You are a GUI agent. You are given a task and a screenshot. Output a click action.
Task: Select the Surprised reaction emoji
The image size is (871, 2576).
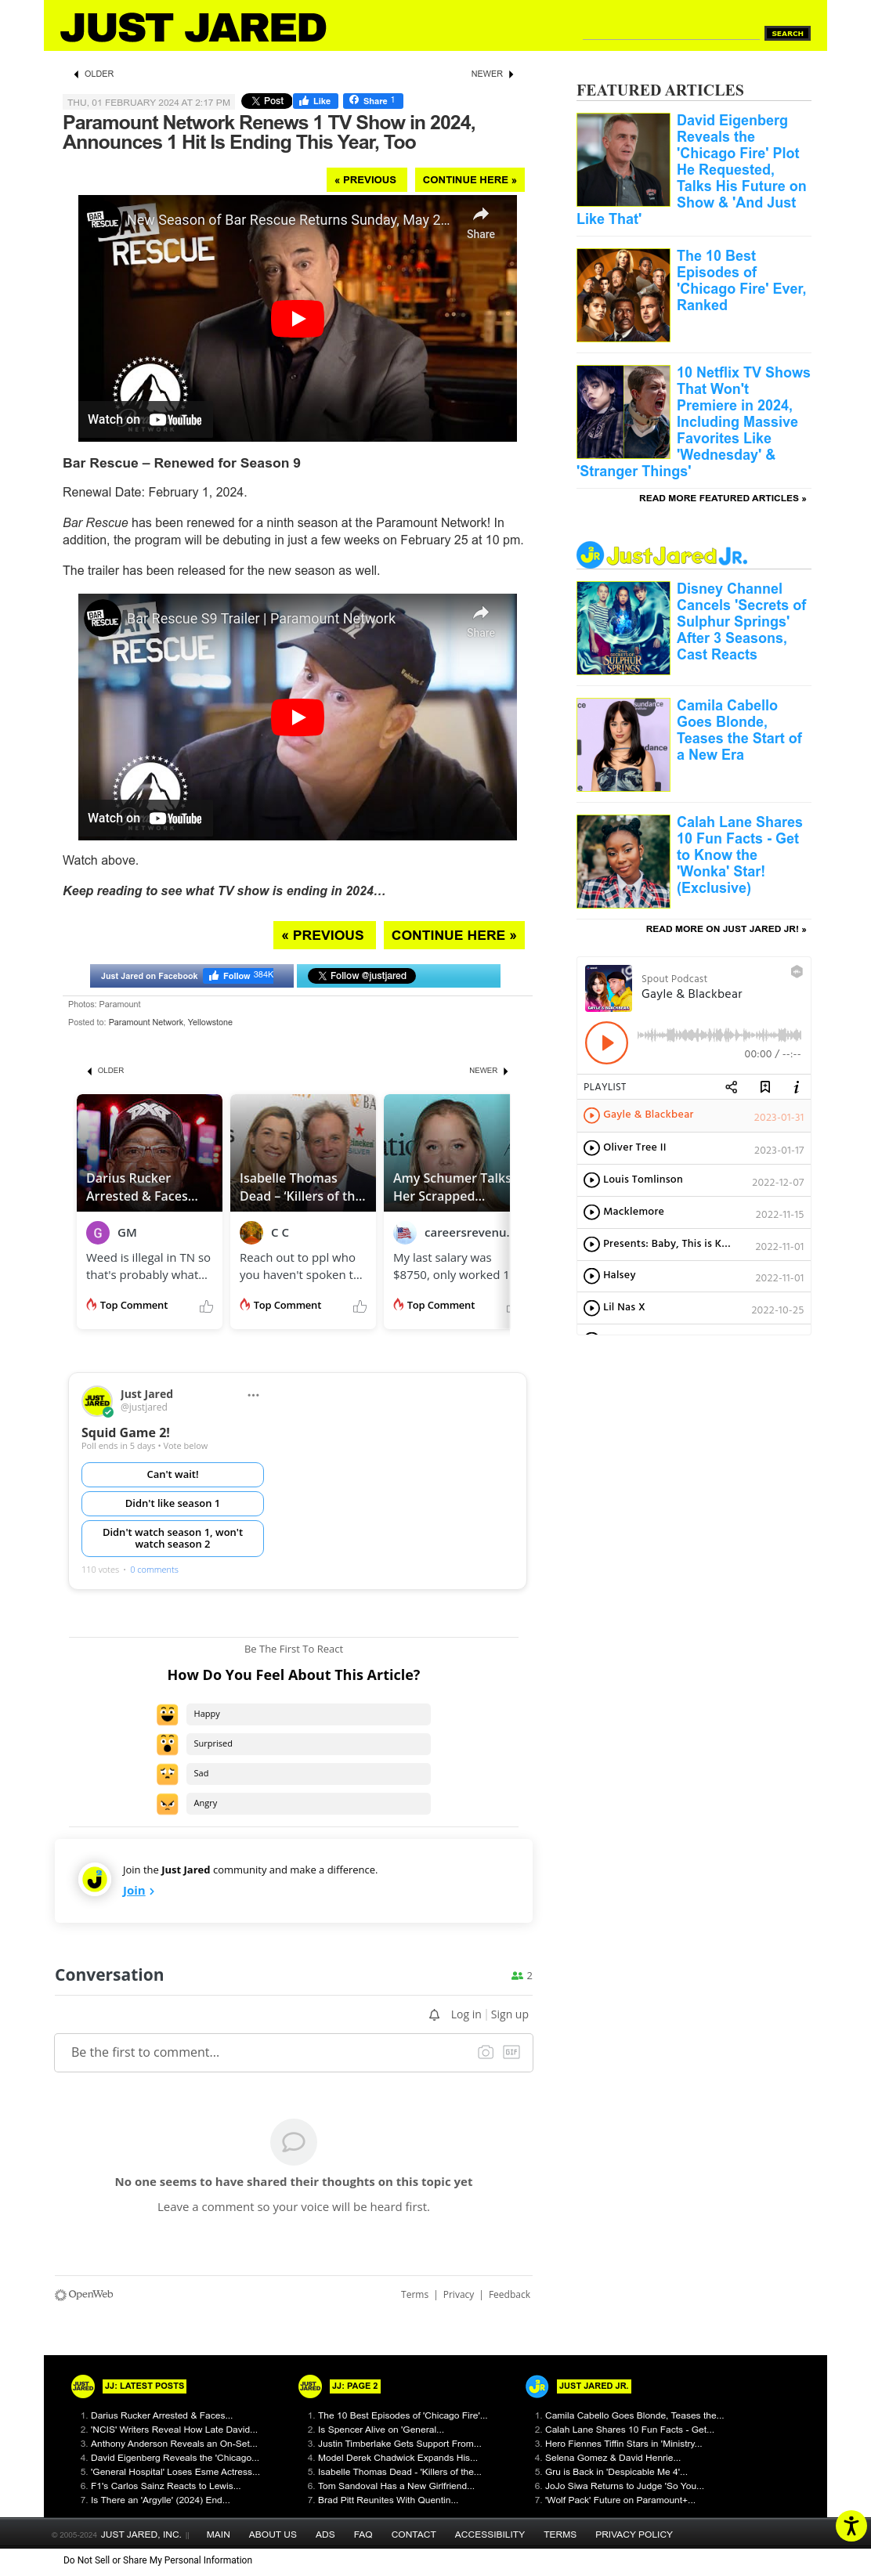pos(167,1744)
